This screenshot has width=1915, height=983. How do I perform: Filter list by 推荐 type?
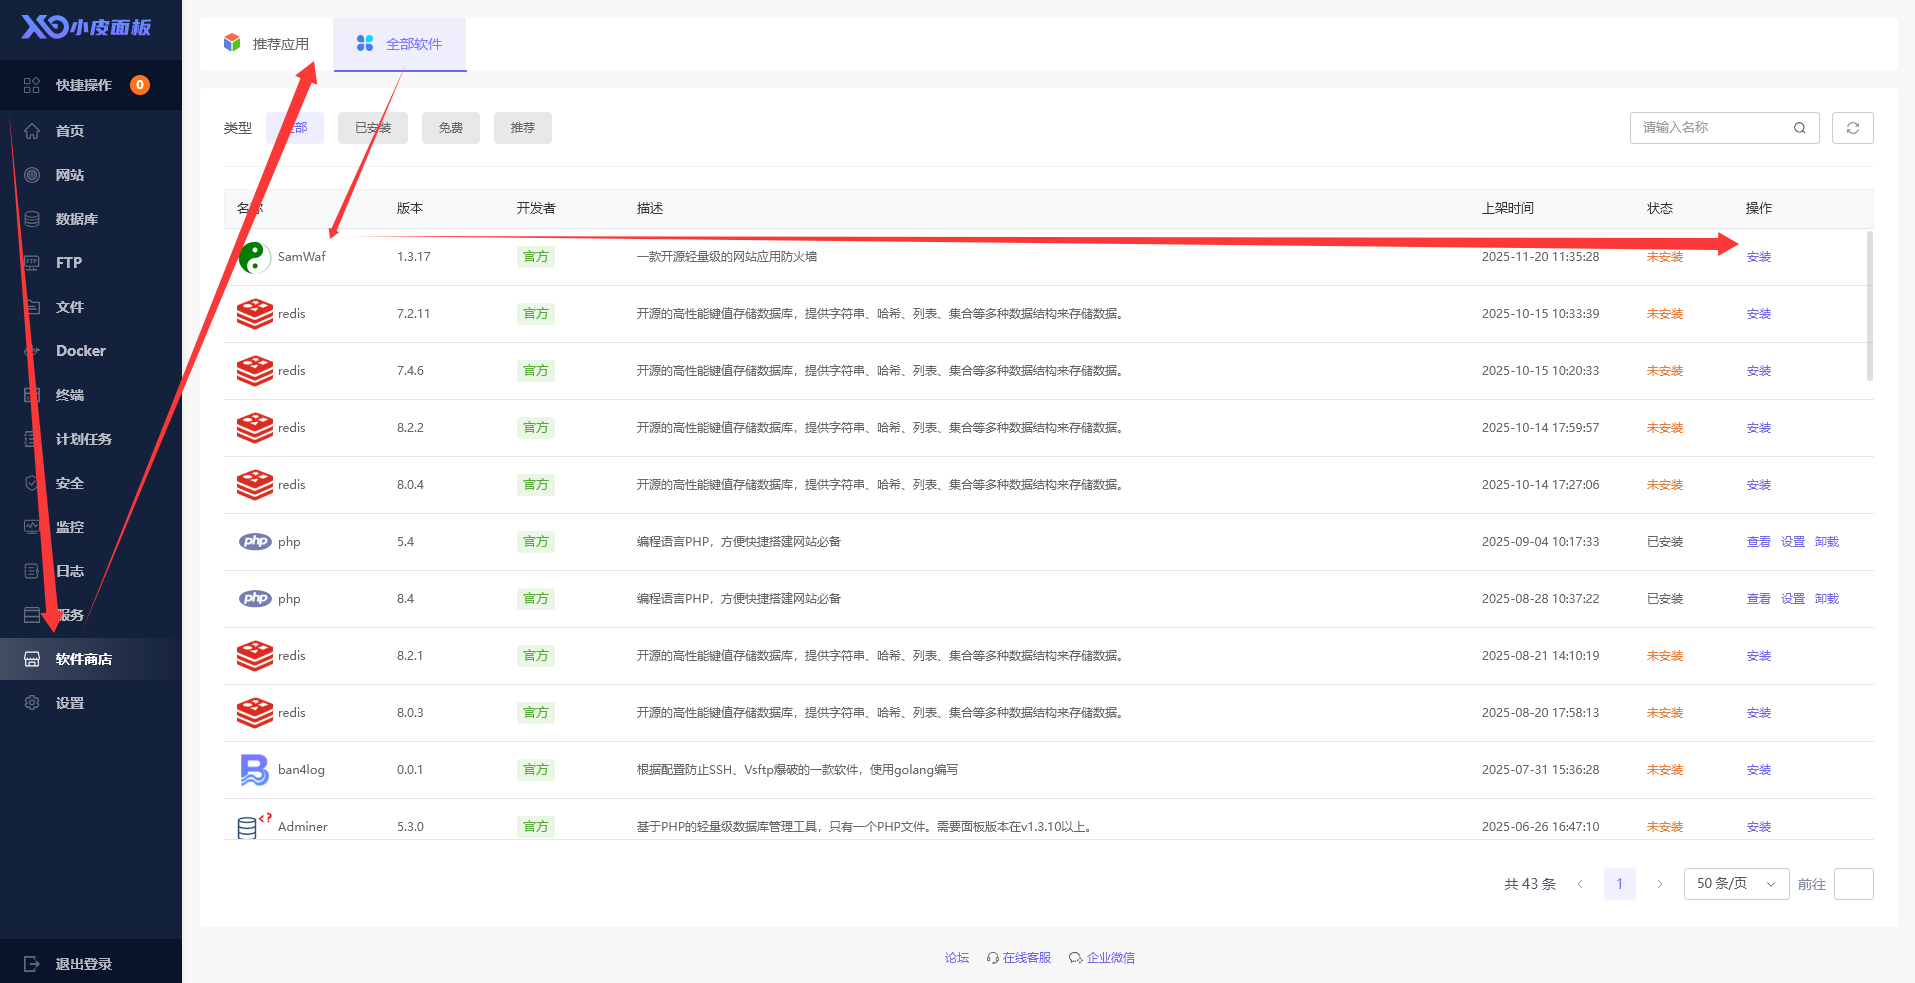coord(522,128)
